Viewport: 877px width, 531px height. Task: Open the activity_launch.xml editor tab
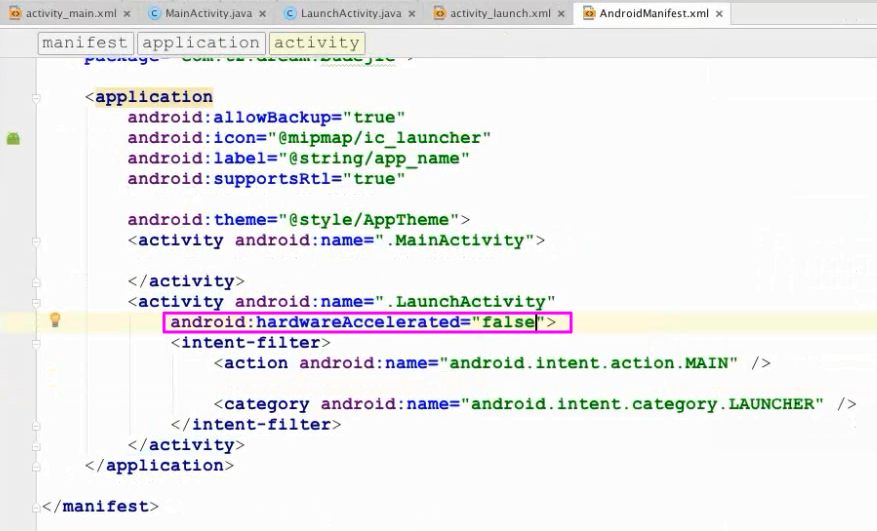(500, 13)
